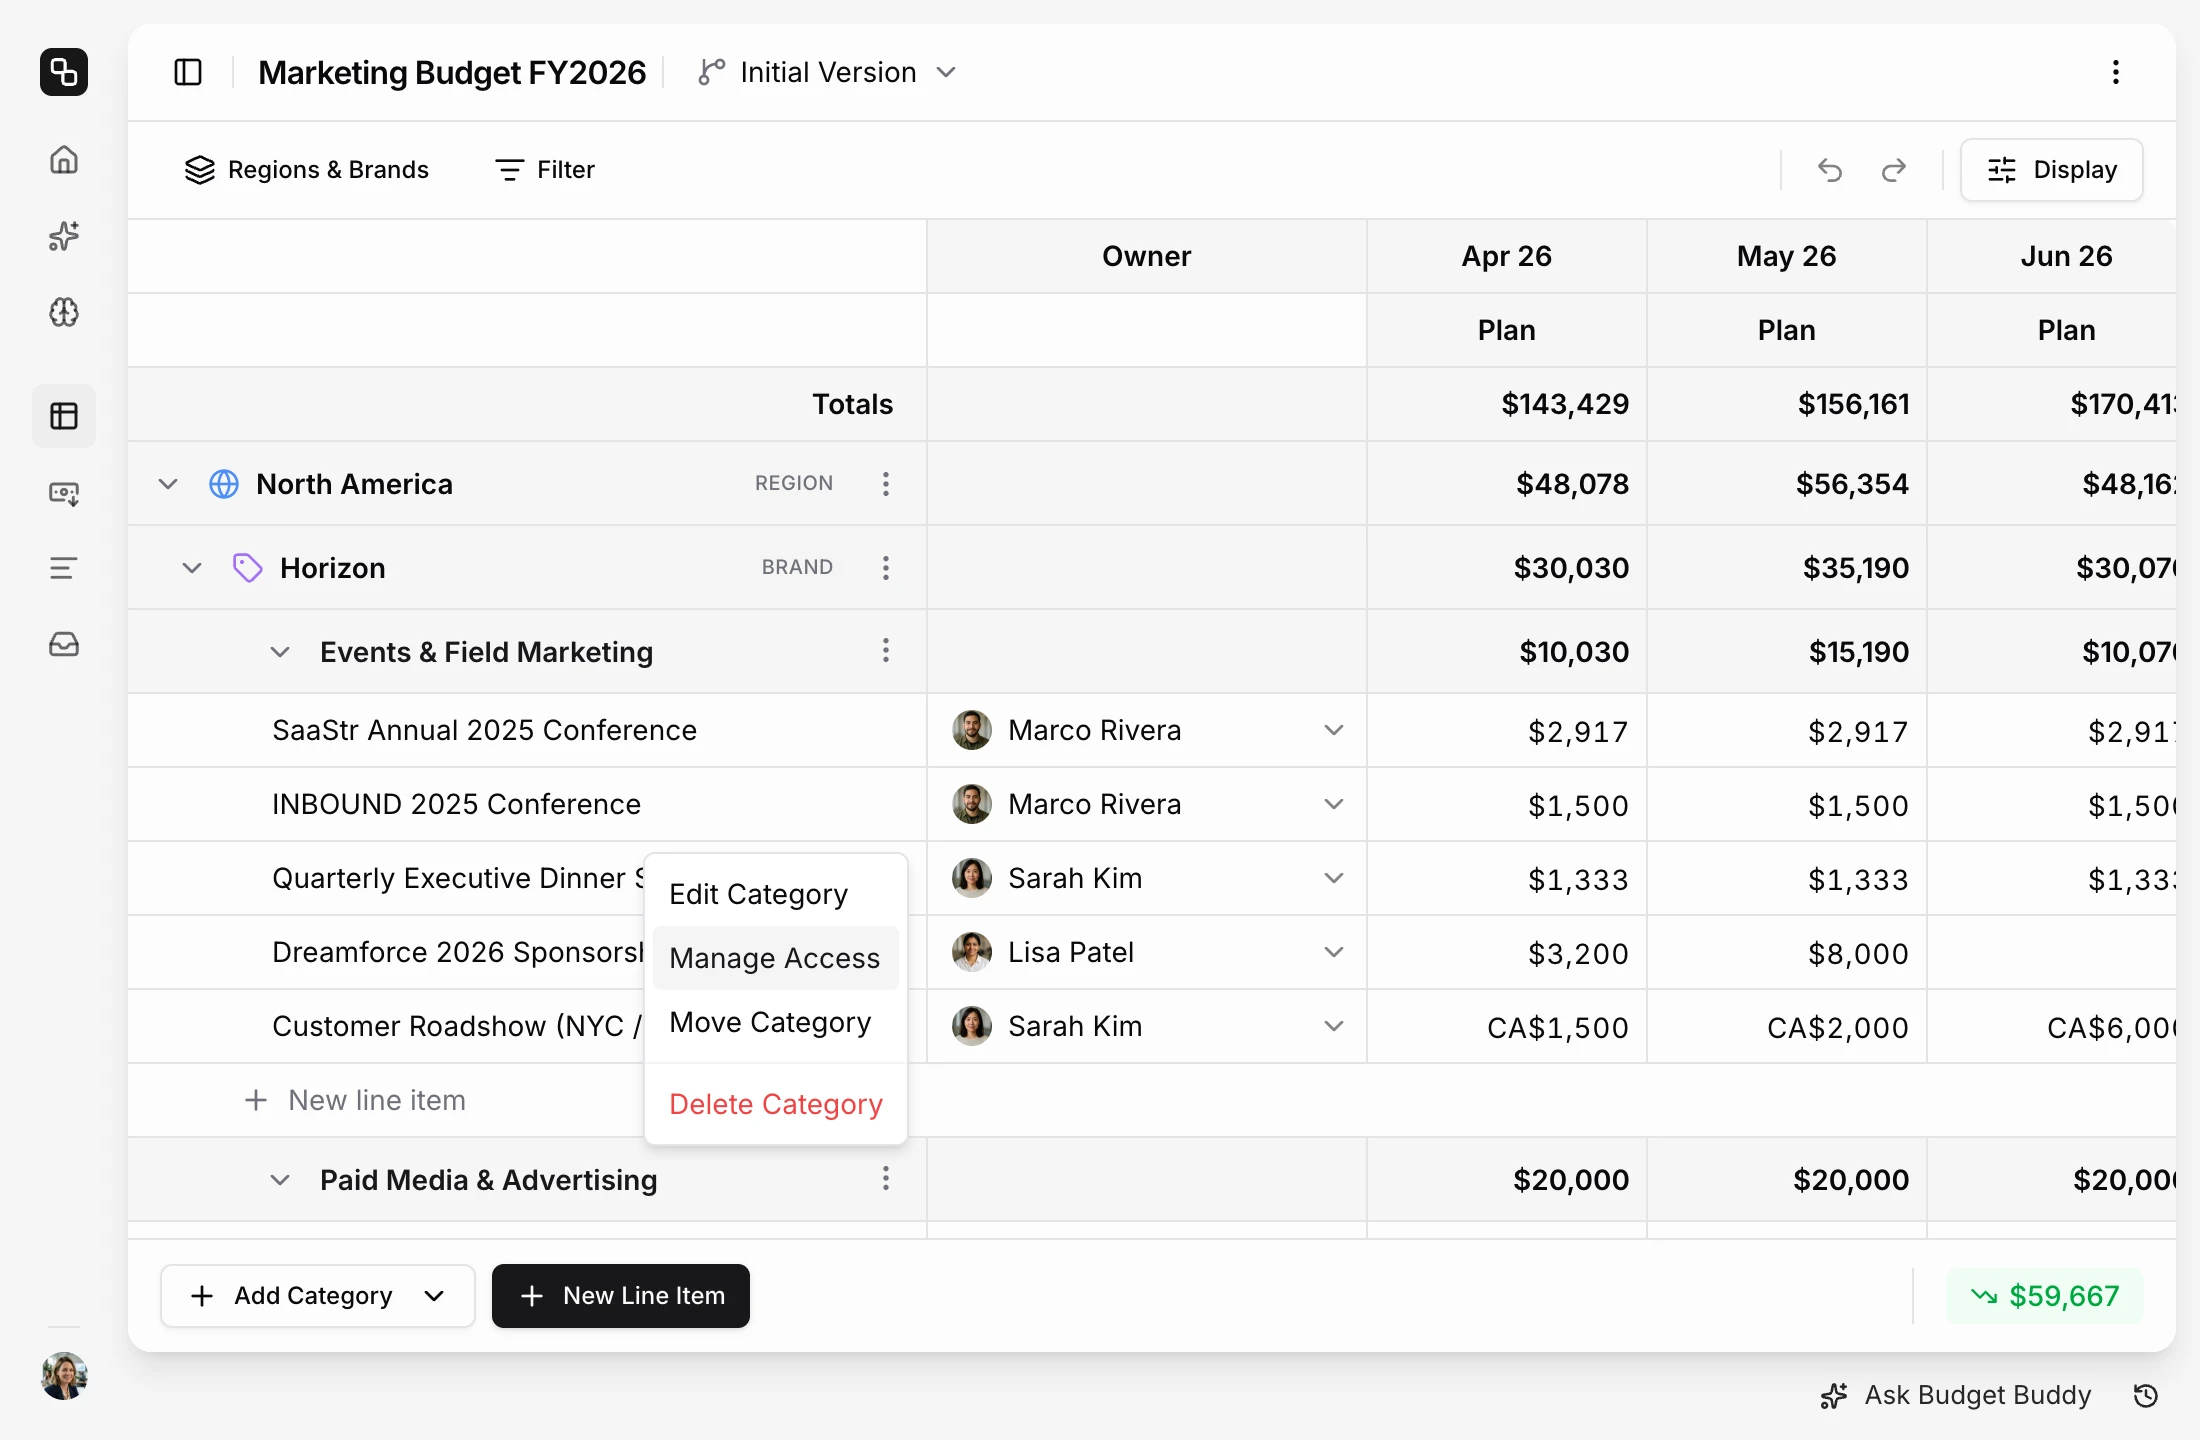Open owner dropdown for Quarterly Executive Dinner

(1334, 878)
